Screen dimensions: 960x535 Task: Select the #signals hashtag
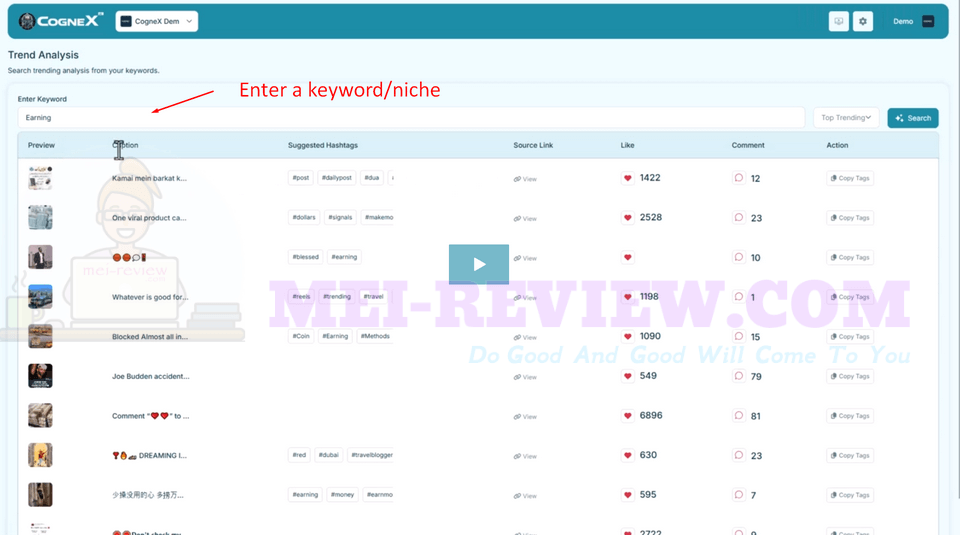340,217
